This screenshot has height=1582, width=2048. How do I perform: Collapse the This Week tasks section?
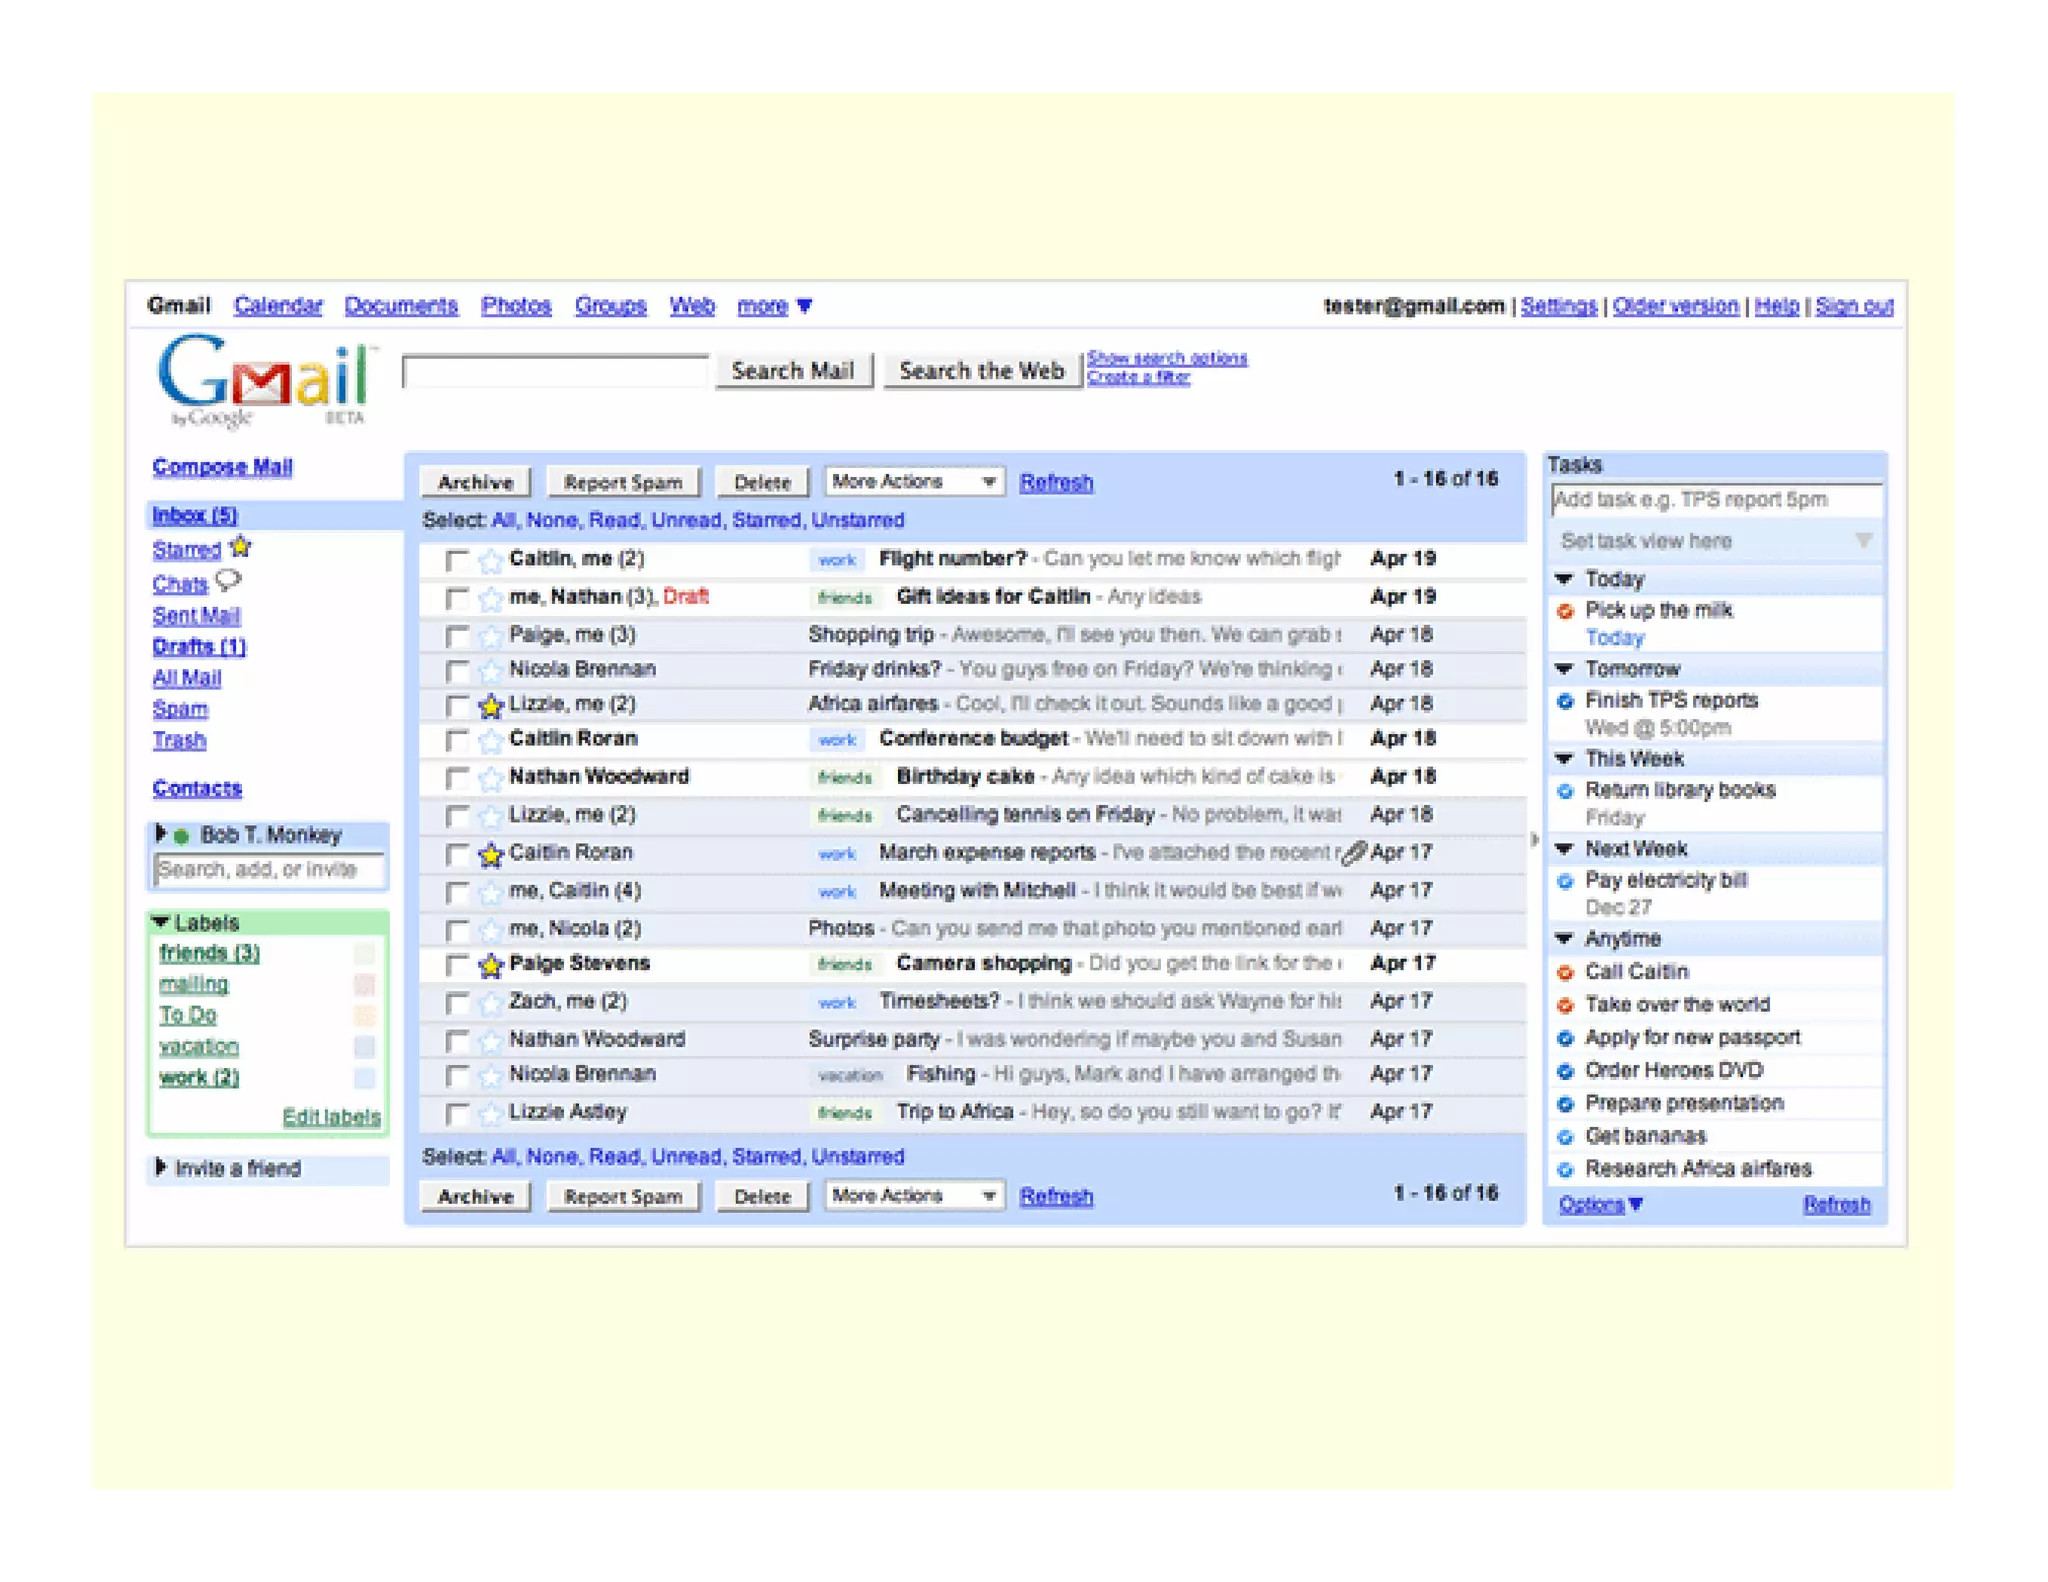[x=1565, y=759]
